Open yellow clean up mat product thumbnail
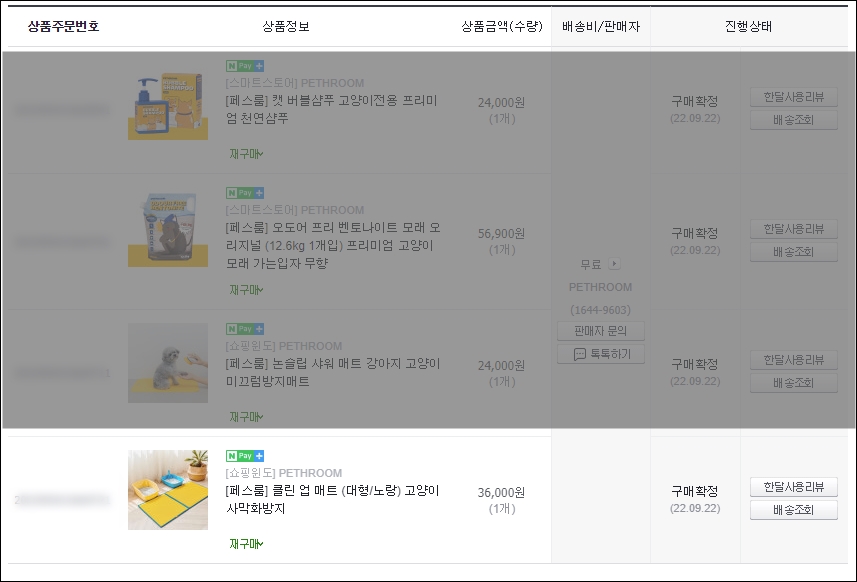Viewport: 857px width, 582px height. [168, 490]
